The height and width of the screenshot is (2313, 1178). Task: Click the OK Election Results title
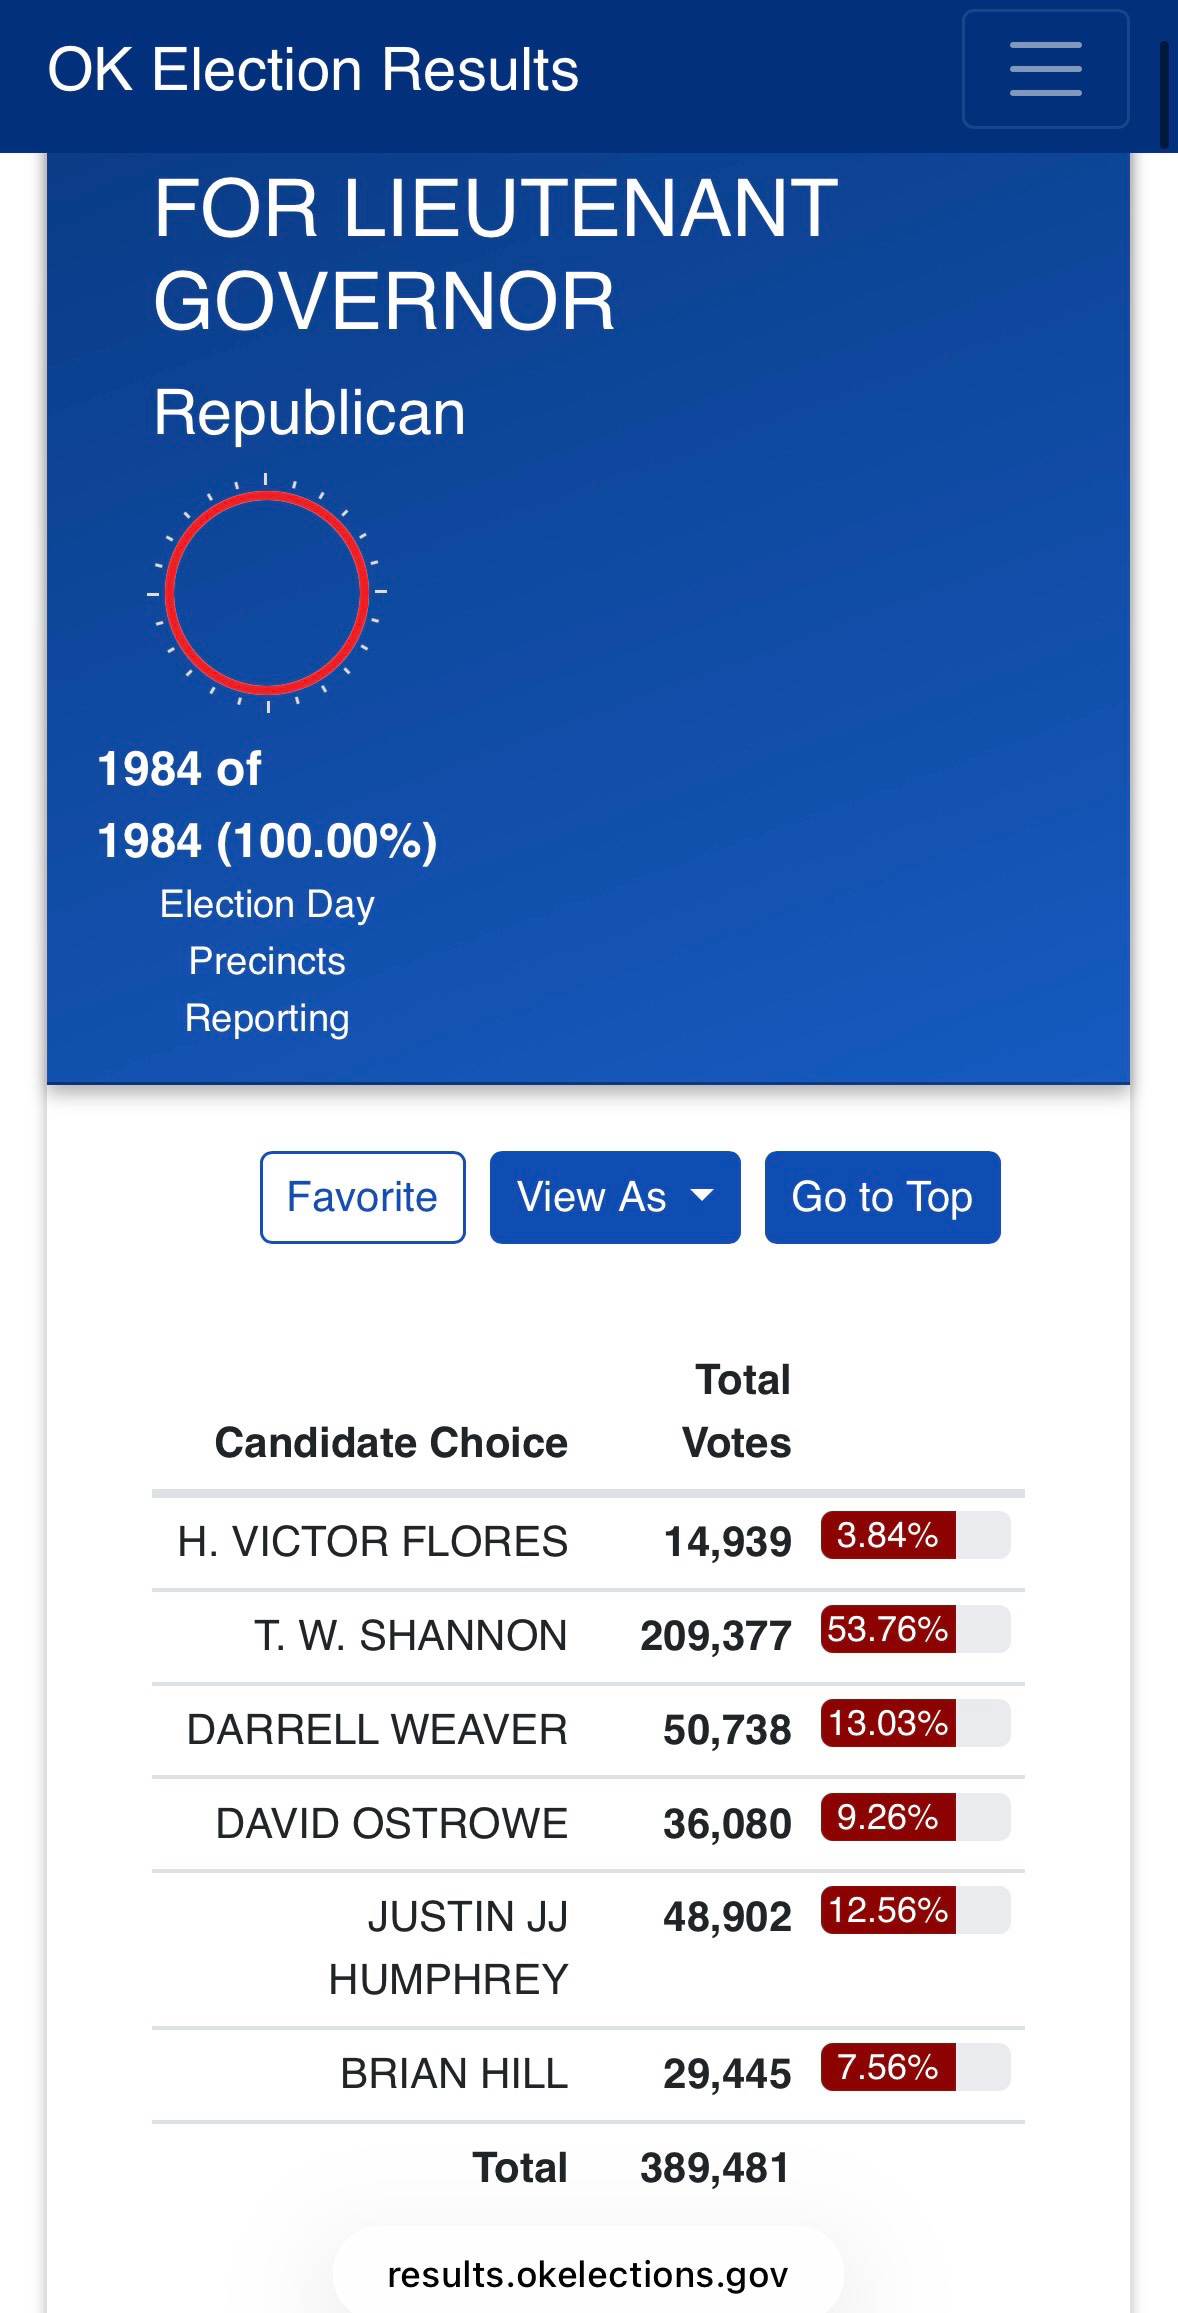pos(313,70)
